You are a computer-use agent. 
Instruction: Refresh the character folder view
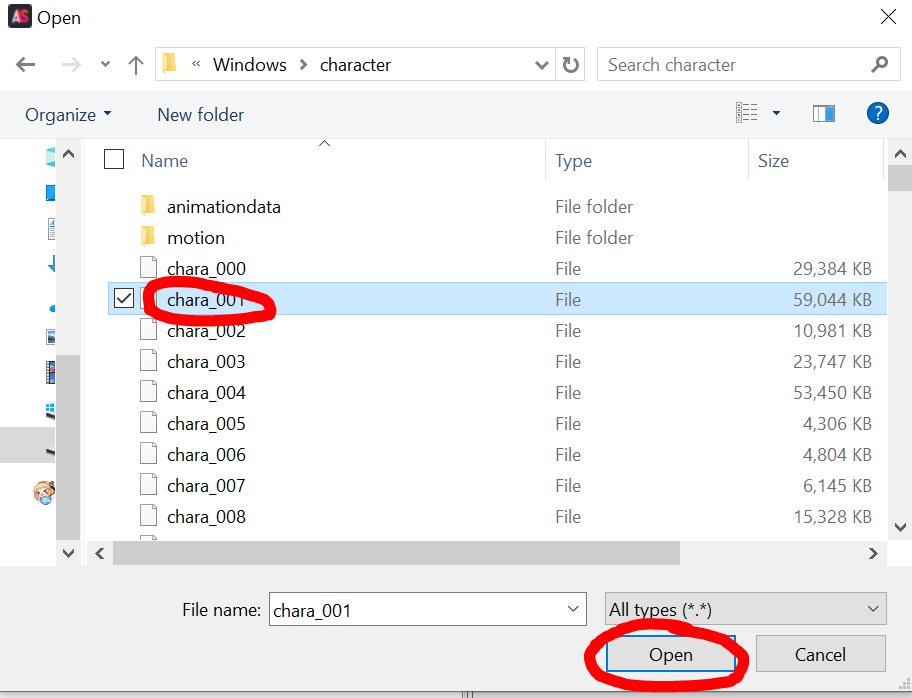pyautogui.click(x=571, y=65)
